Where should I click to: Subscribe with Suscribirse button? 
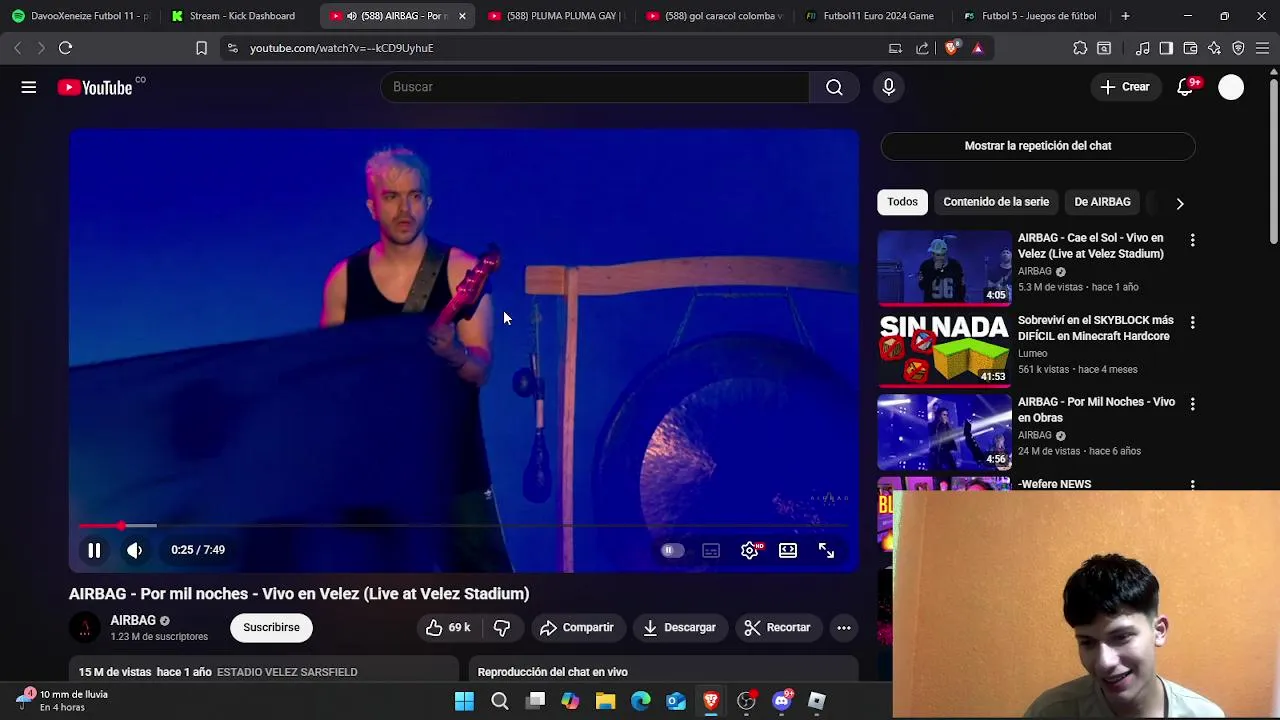click(271, 627)
